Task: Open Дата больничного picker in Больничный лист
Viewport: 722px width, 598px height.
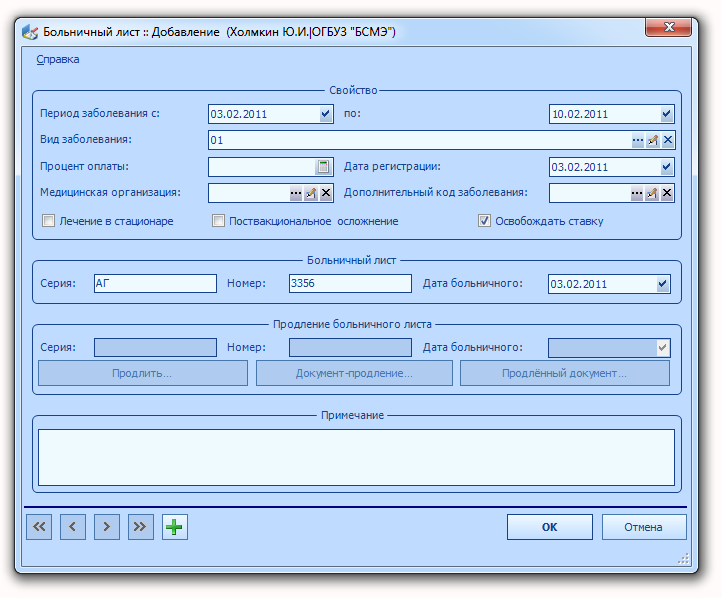Action: [x=663, y=284]
